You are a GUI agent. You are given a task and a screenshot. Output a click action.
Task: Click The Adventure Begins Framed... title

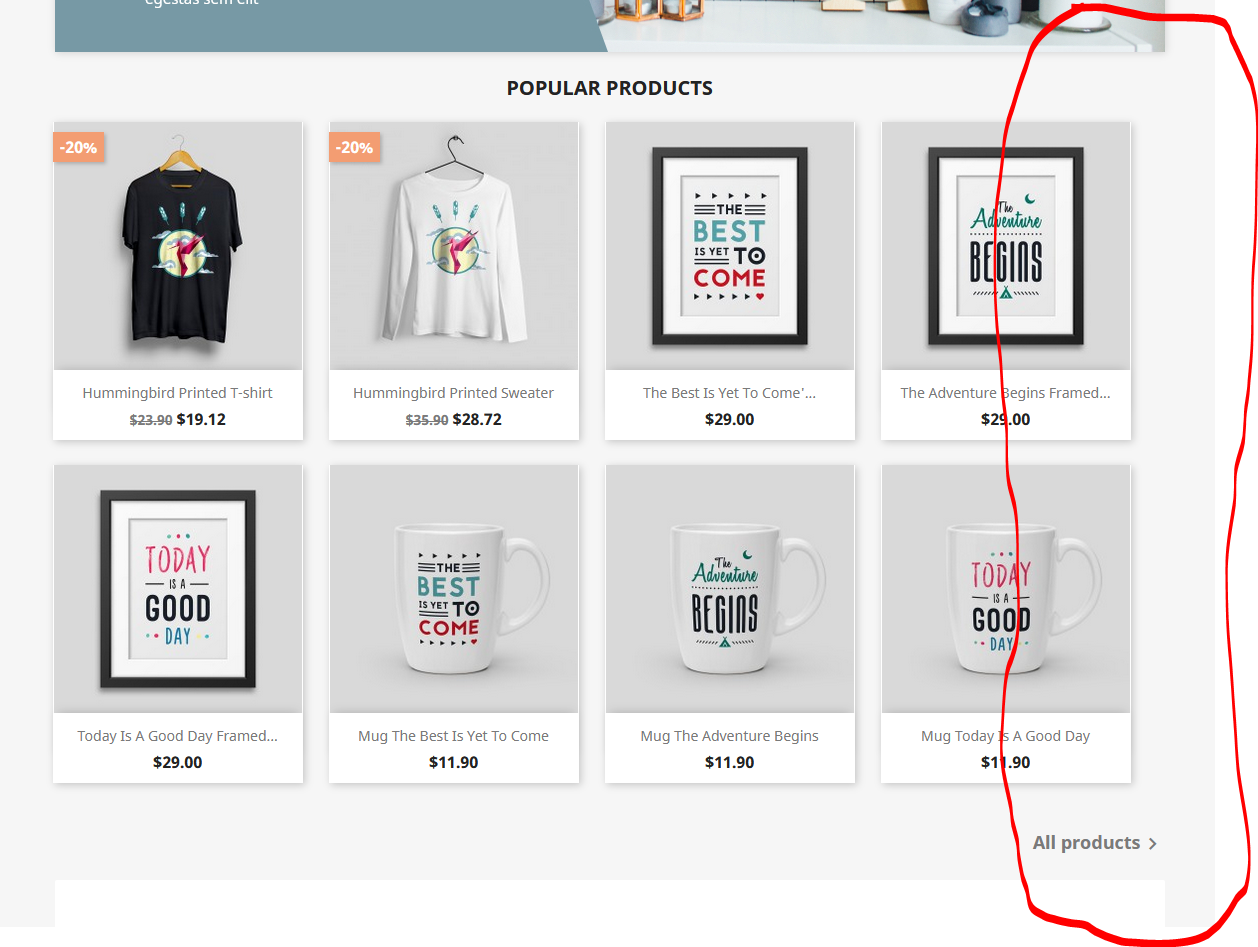[1005, 393]
